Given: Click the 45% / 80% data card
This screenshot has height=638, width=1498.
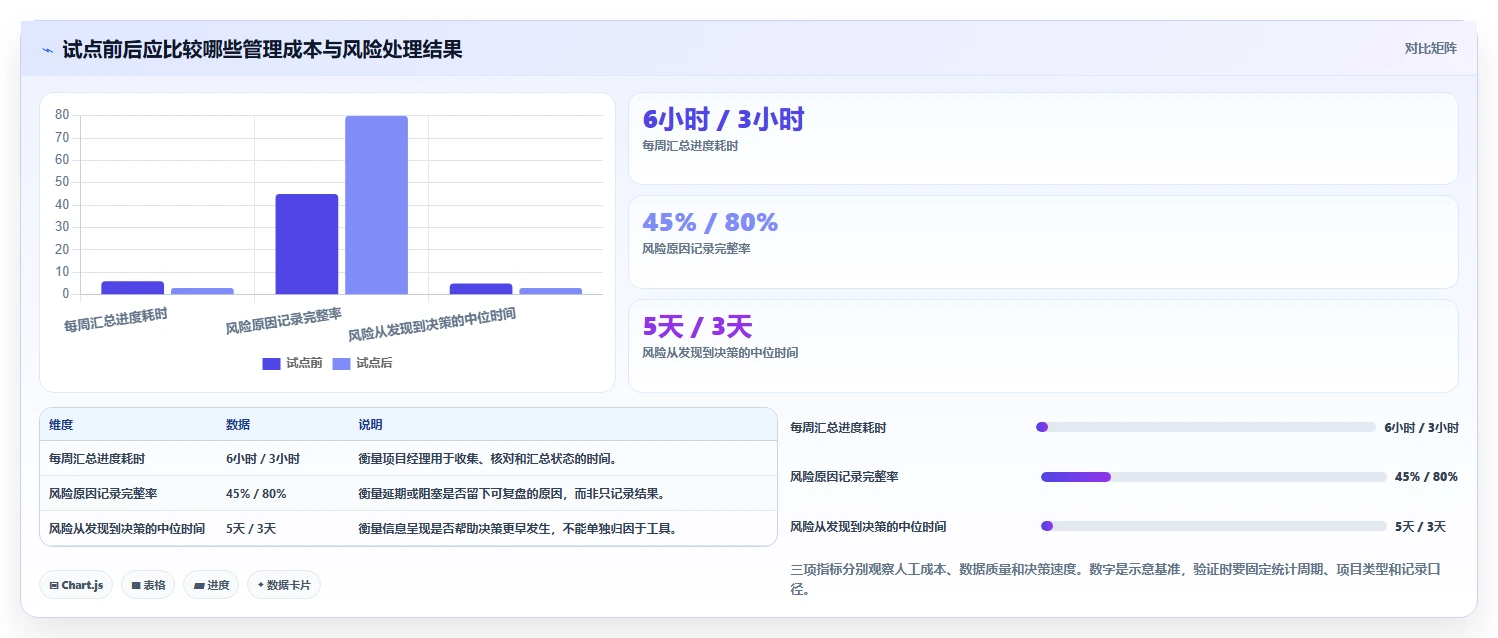Looking at the screenshot, I should 1043,242.
